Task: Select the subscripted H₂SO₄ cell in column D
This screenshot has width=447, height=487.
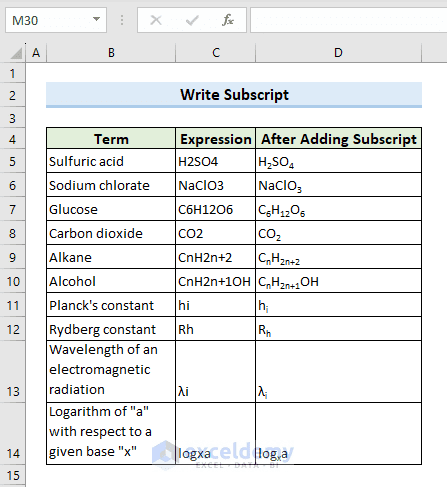Action: point(339,161)
